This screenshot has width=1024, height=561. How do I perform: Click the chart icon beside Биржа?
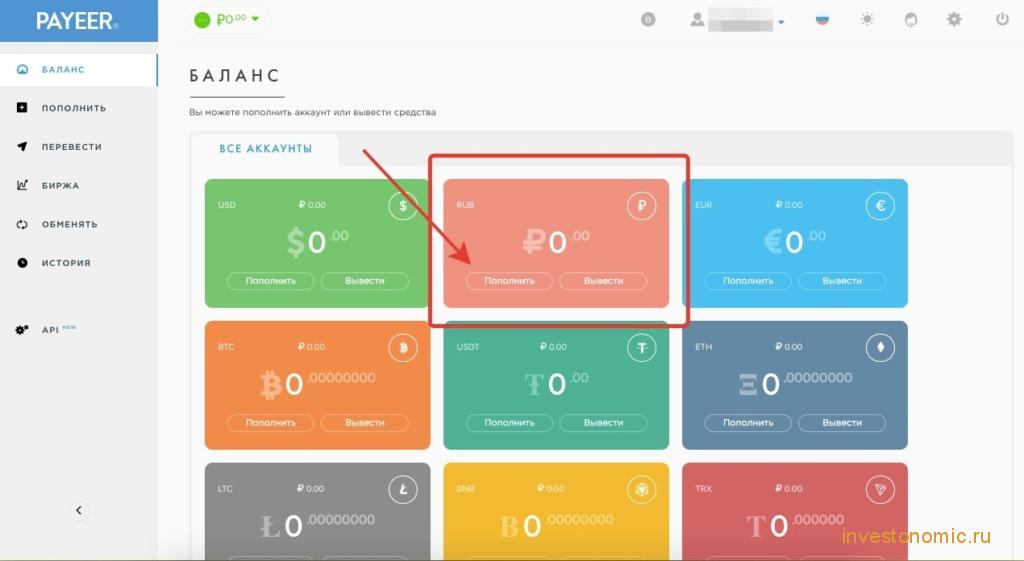22,185
